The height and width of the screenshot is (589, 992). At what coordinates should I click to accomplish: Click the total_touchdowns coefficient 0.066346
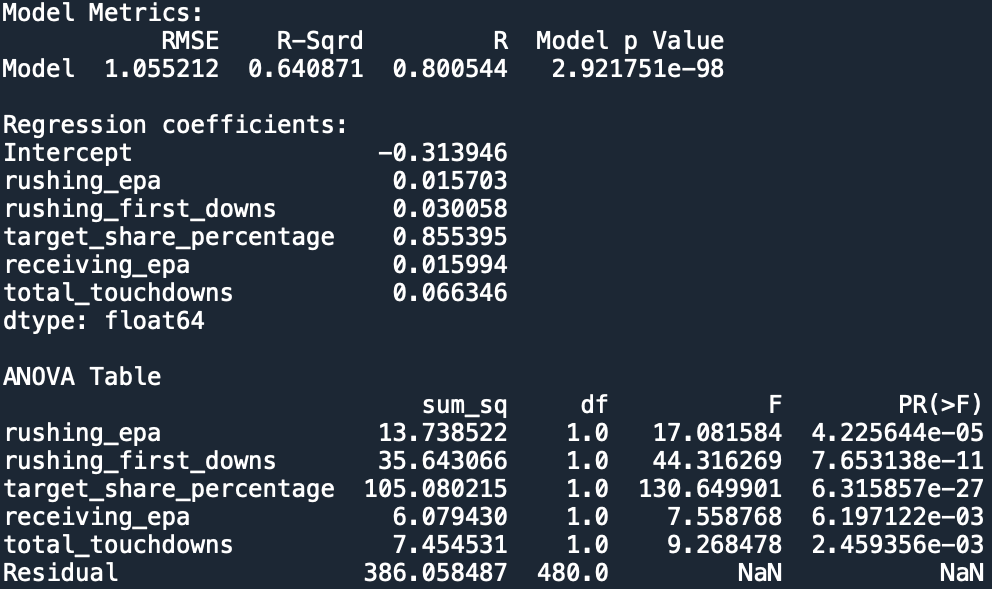pyautogui.click(x=449, y=293)
